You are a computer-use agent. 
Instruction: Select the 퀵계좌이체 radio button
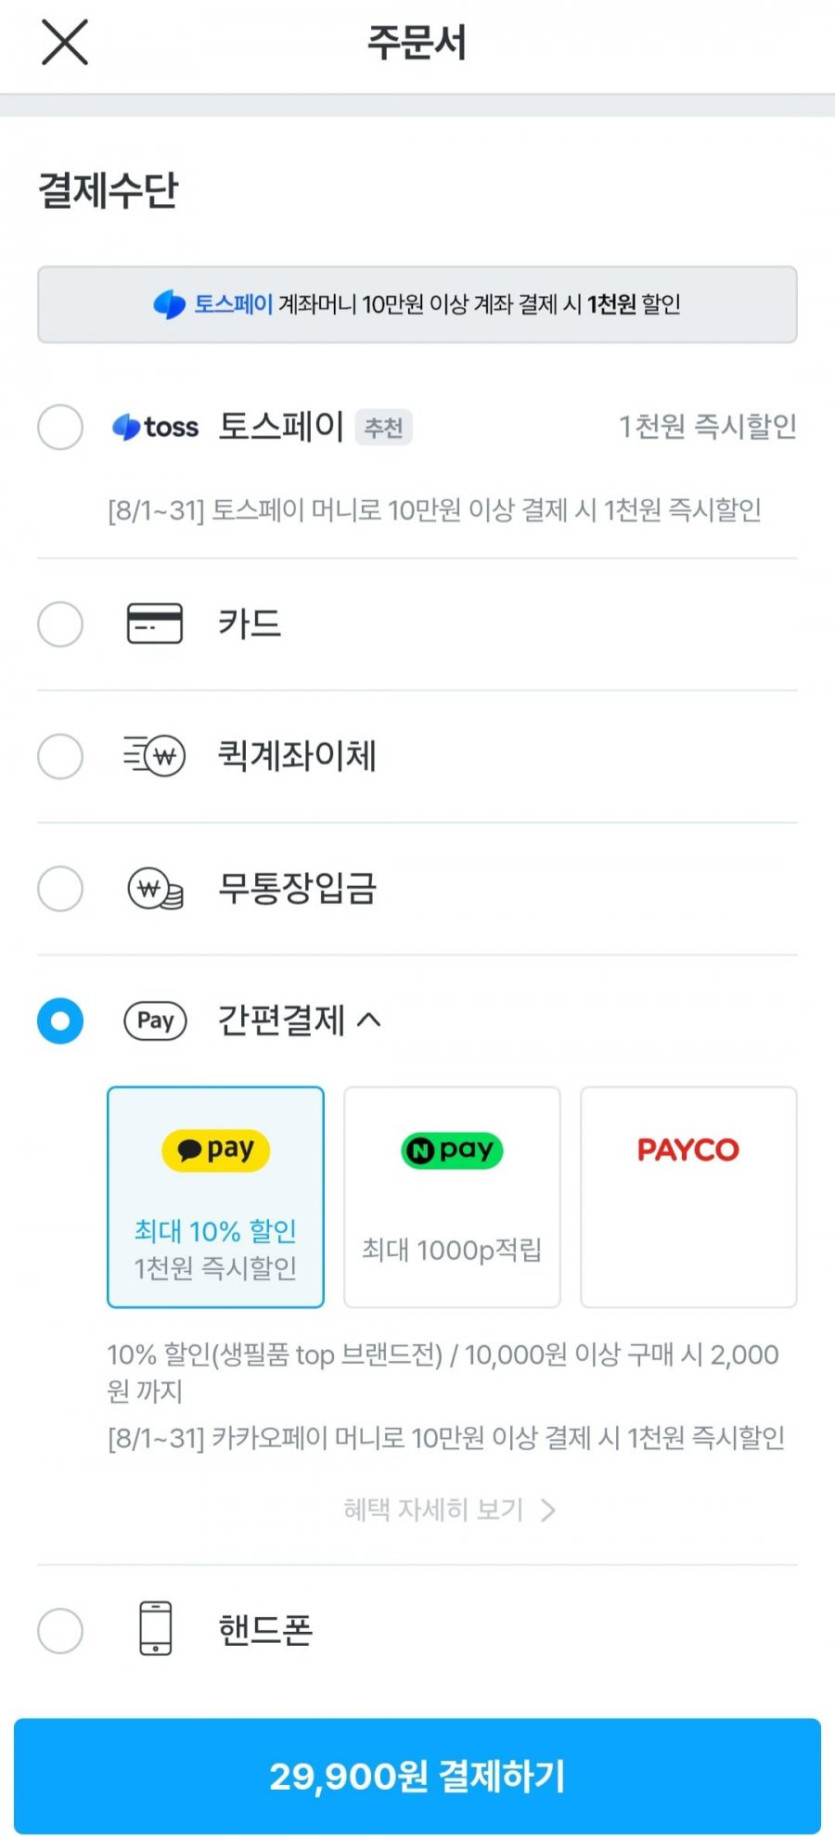tap(60, 756)
